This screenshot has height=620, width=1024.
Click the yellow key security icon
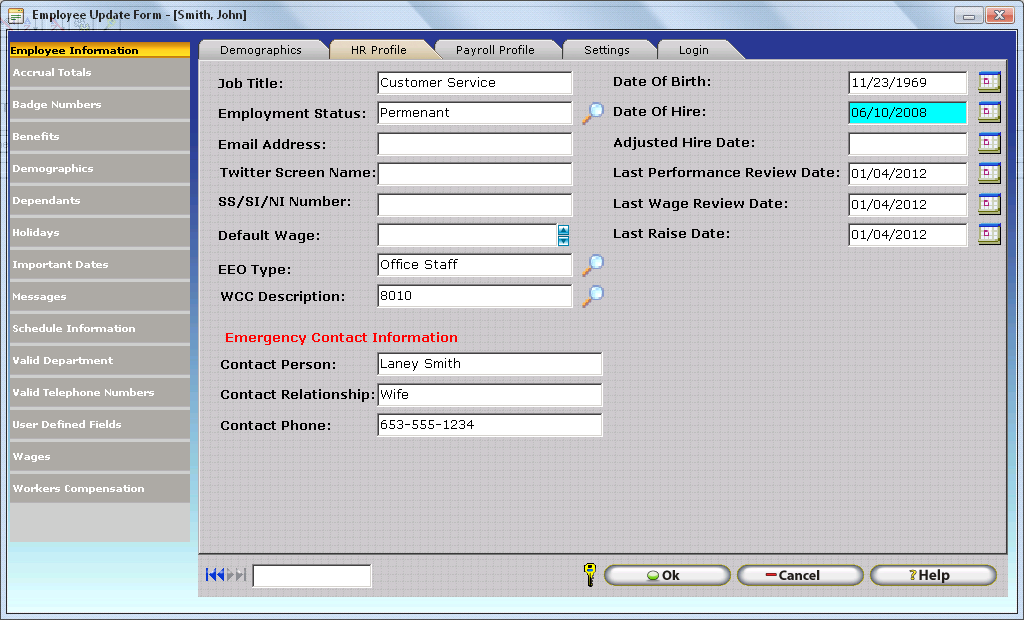589,575
